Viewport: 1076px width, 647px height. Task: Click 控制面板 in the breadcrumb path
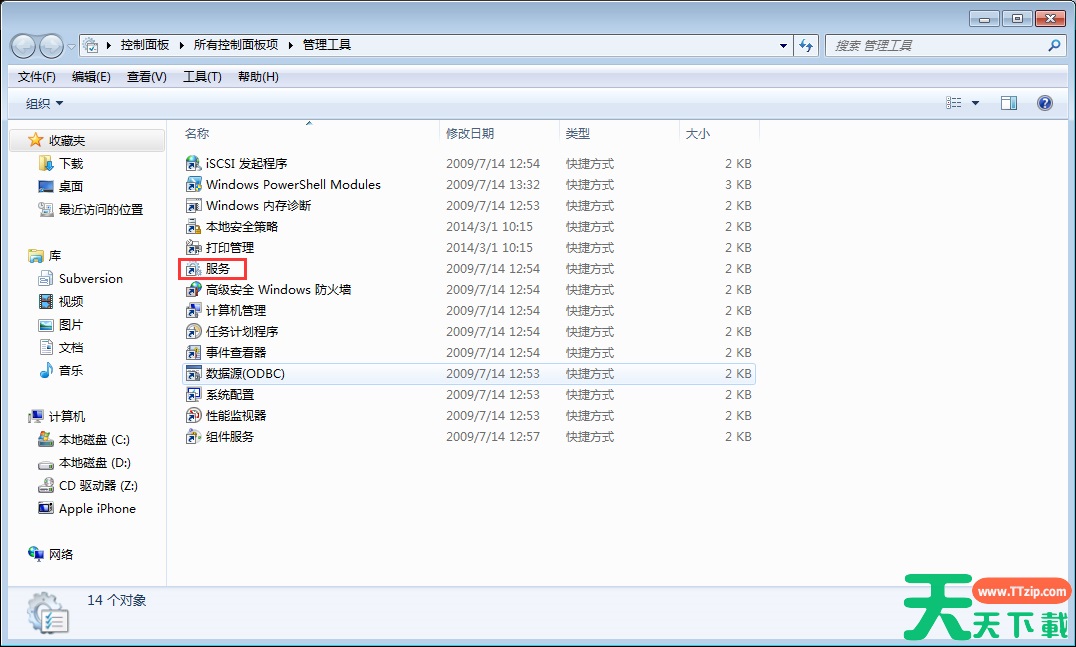click(145, 45)
